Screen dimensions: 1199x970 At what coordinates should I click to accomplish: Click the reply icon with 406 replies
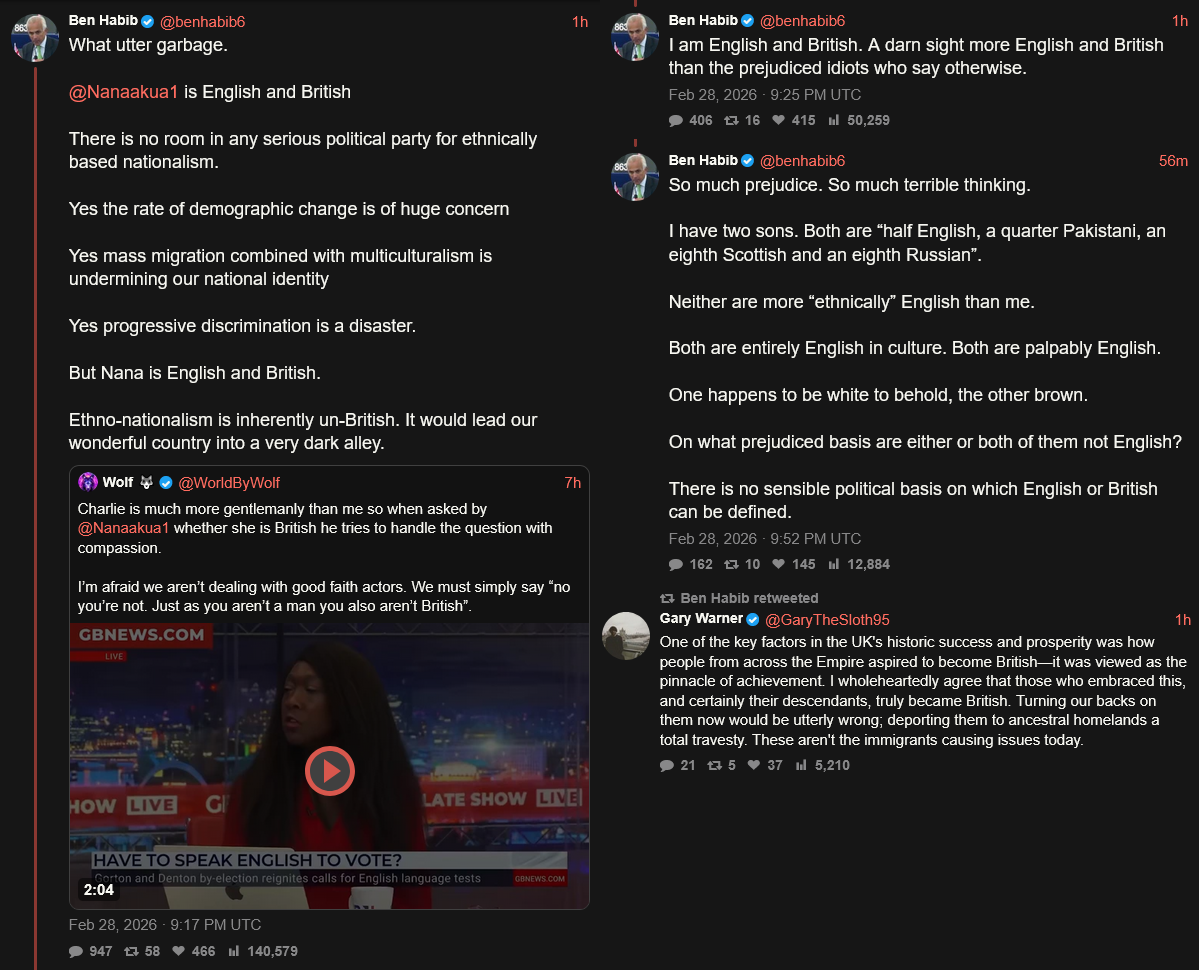[x=676, y=121]
